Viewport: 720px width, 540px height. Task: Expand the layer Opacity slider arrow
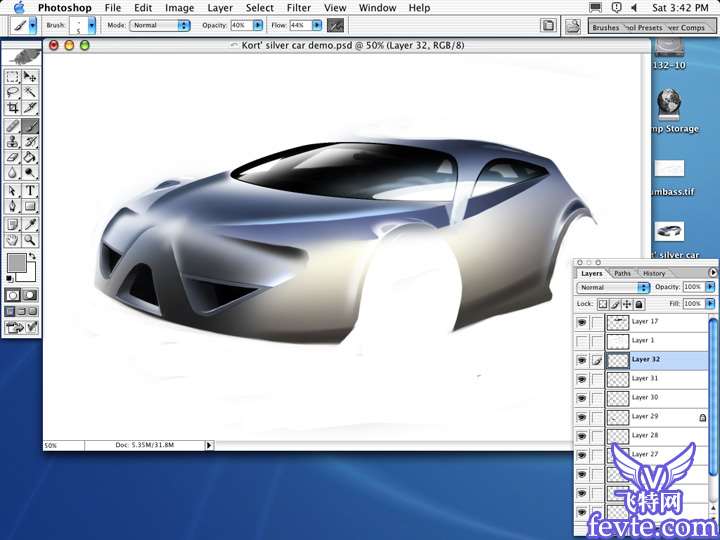711,288
